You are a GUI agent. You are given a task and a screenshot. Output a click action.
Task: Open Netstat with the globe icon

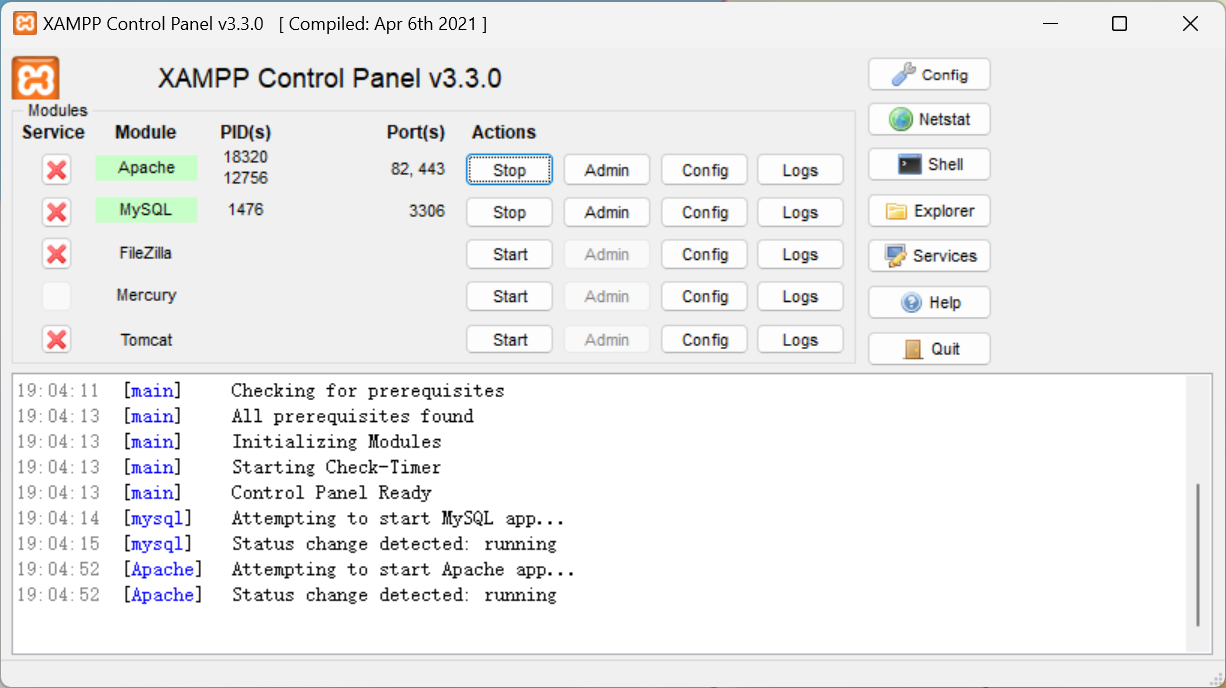[x=929, y=120]
